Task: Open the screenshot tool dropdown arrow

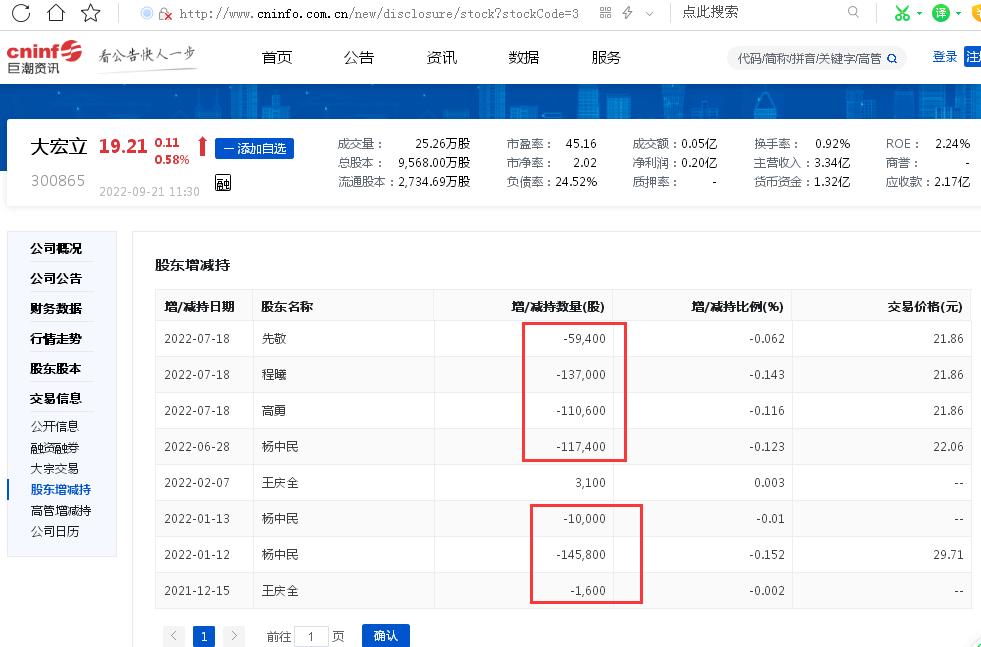Action: tap(918, 14)
